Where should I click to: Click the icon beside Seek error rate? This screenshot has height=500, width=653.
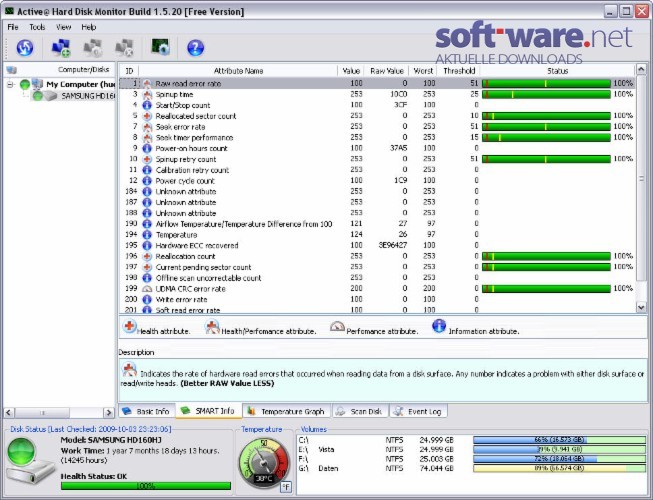147,127
